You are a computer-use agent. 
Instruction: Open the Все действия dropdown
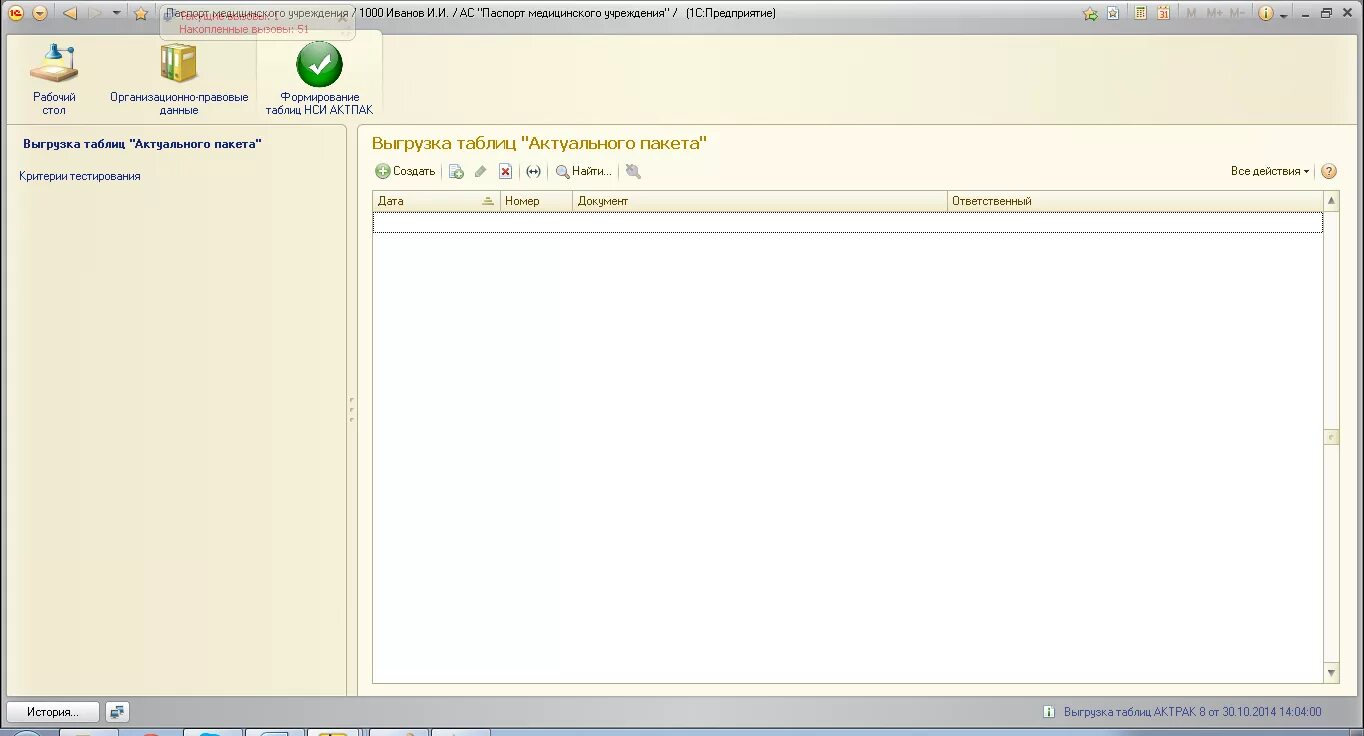(x=1270, y=171)
